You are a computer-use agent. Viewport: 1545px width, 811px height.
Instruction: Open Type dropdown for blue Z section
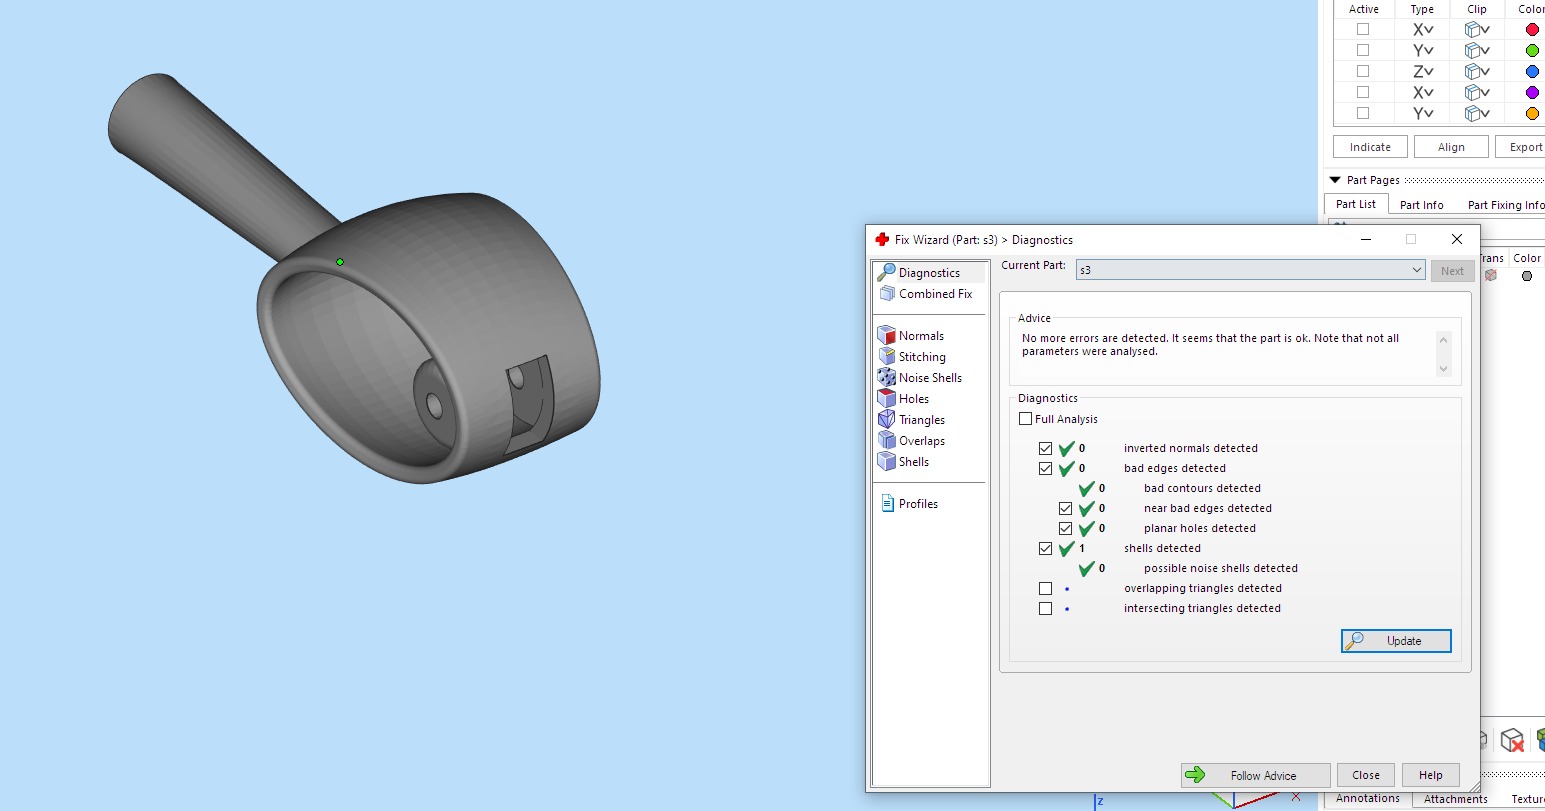pyautogui.click(x=1423, y=72)
